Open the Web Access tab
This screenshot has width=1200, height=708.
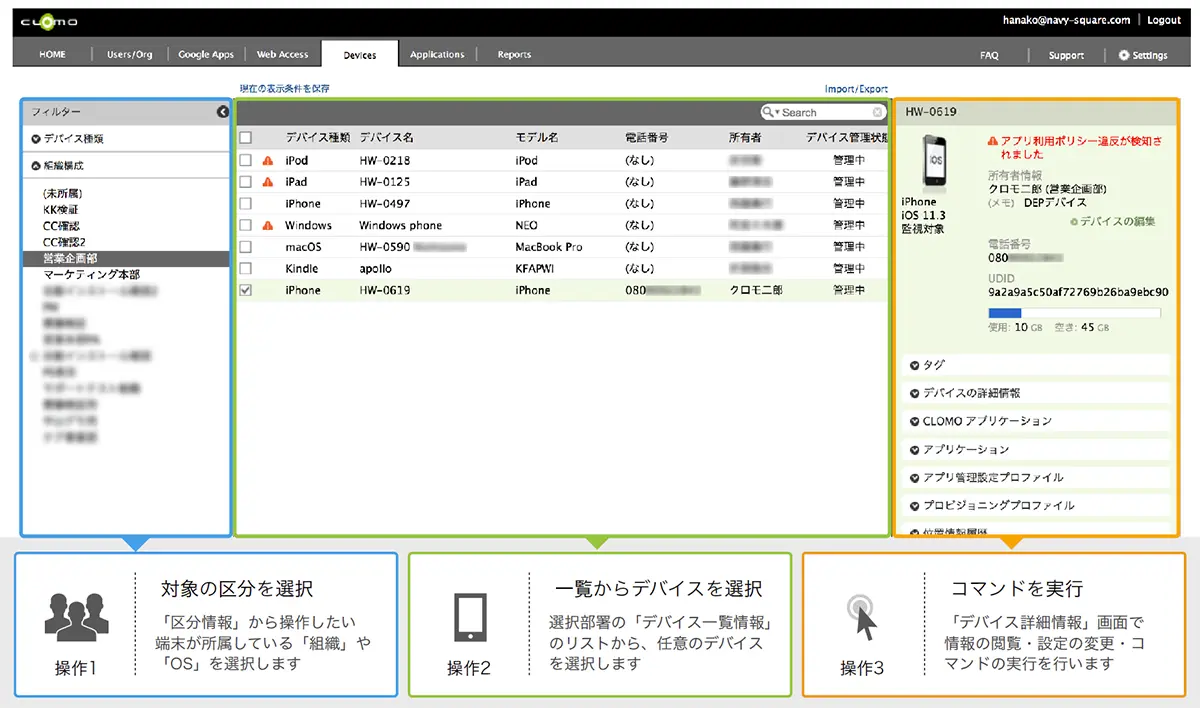tap(283, 55)
